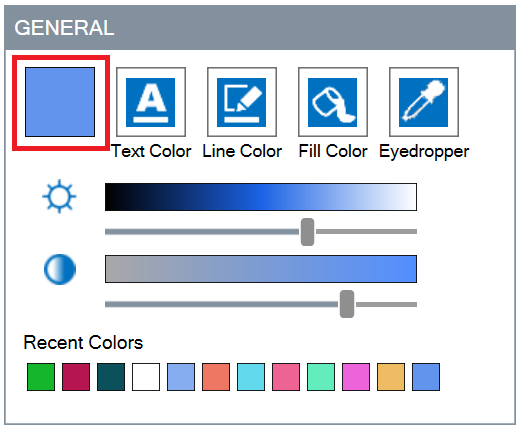Select the magenta recent color swatch
The image size is (520, 430).
click(x=356, y=377)
